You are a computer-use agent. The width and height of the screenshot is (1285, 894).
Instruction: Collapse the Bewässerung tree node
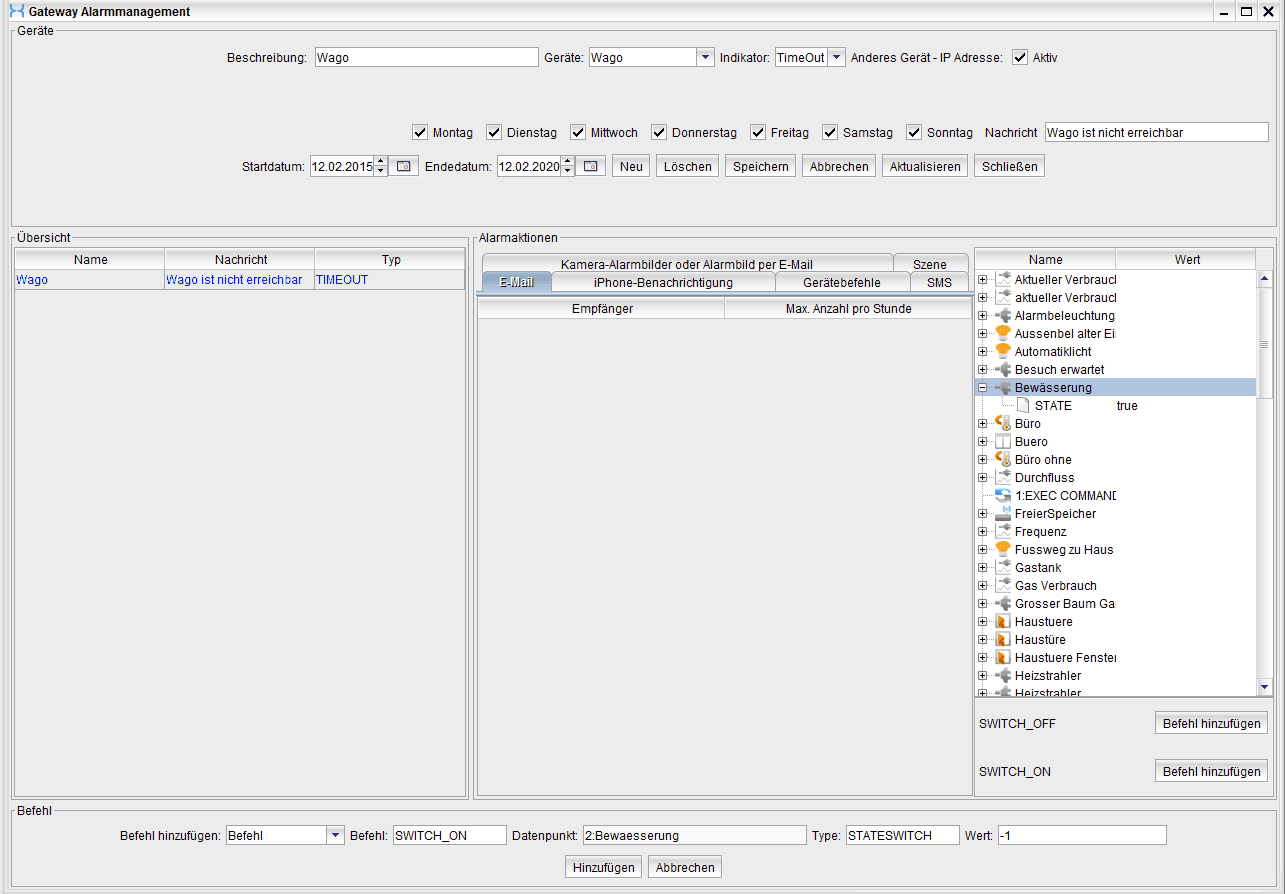[x=982, y=388]
